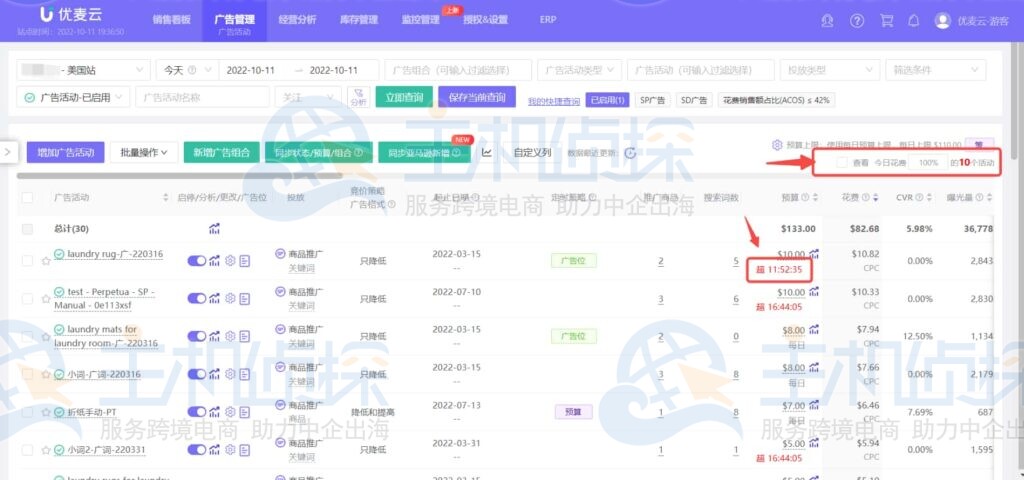Click the 100% spend percentage field
The height and width of the screenshot is (480, 1024).
coord(929,163)
